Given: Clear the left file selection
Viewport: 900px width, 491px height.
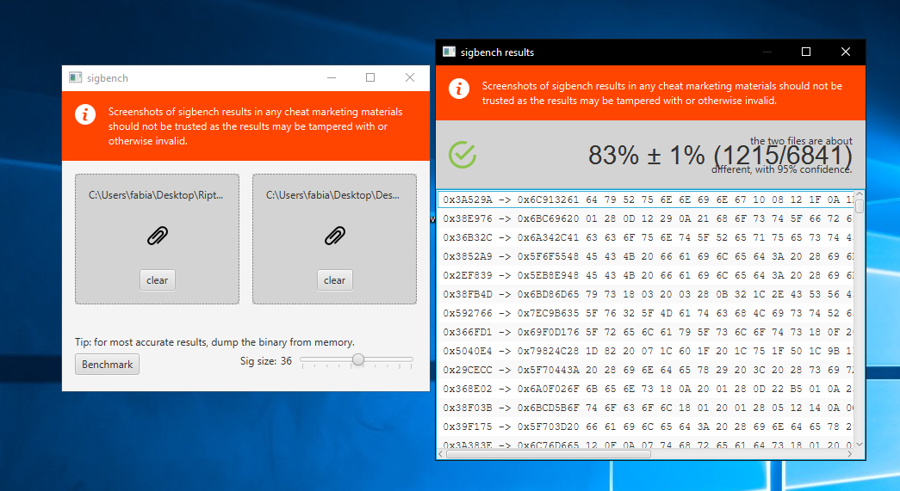Looking at the screenshot, I should pos(157,280).
